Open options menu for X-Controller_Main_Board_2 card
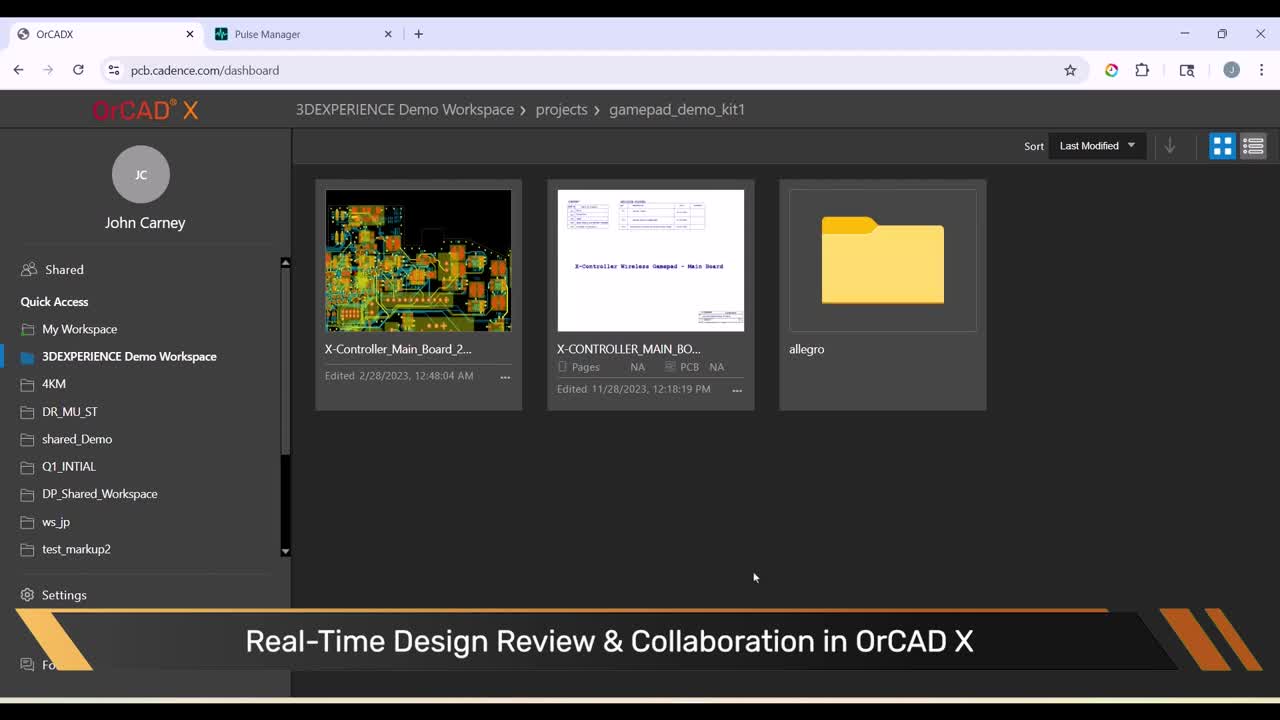 [505, 377]
